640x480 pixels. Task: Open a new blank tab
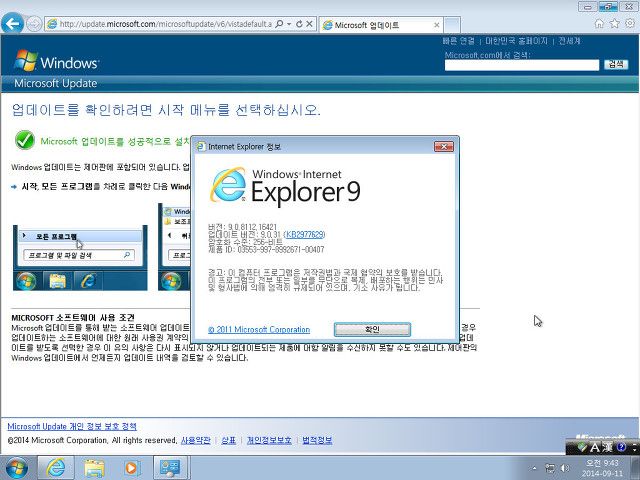pos(452,24)
